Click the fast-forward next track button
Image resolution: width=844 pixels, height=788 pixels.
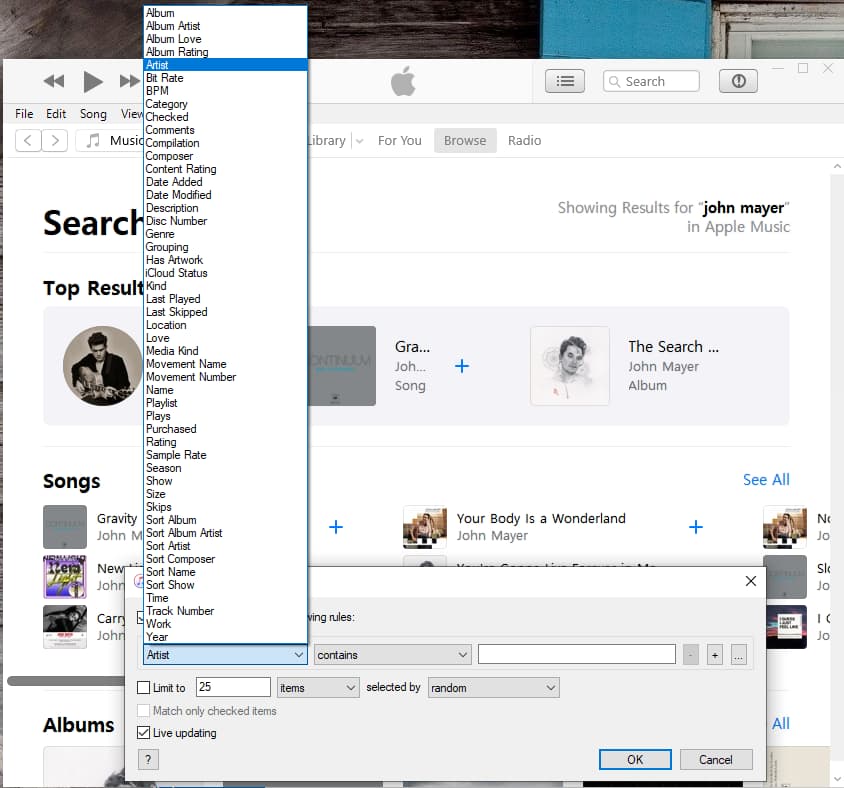(130, 81)
